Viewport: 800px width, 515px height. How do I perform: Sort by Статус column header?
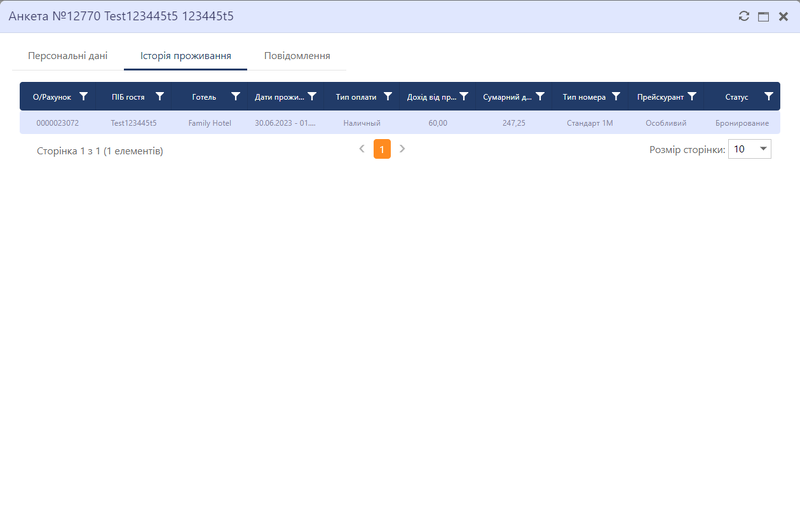tap(736, 97)
